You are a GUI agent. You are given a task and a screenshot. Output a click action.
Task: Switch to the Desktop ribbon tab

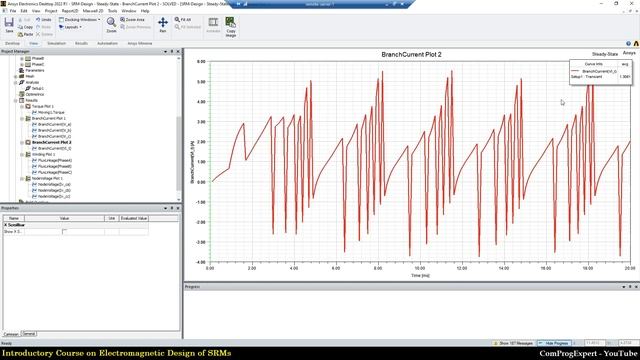(x=12, y=43)
